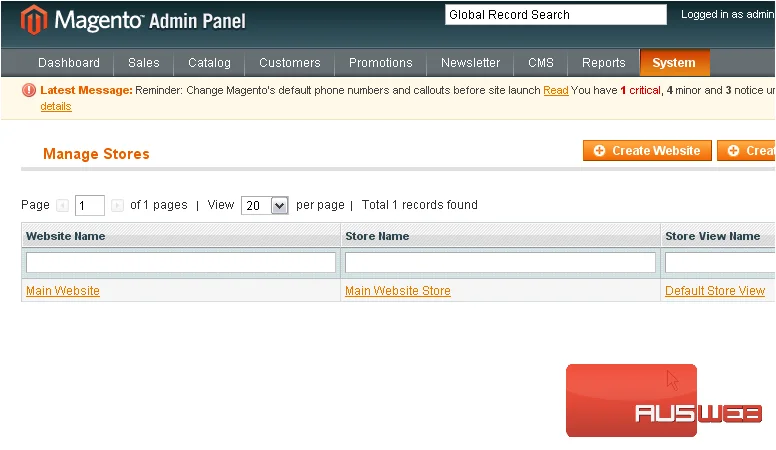Screen dimensions: 776x450
Task: Open the Promotions menu
Action: [x=381, y=63]
